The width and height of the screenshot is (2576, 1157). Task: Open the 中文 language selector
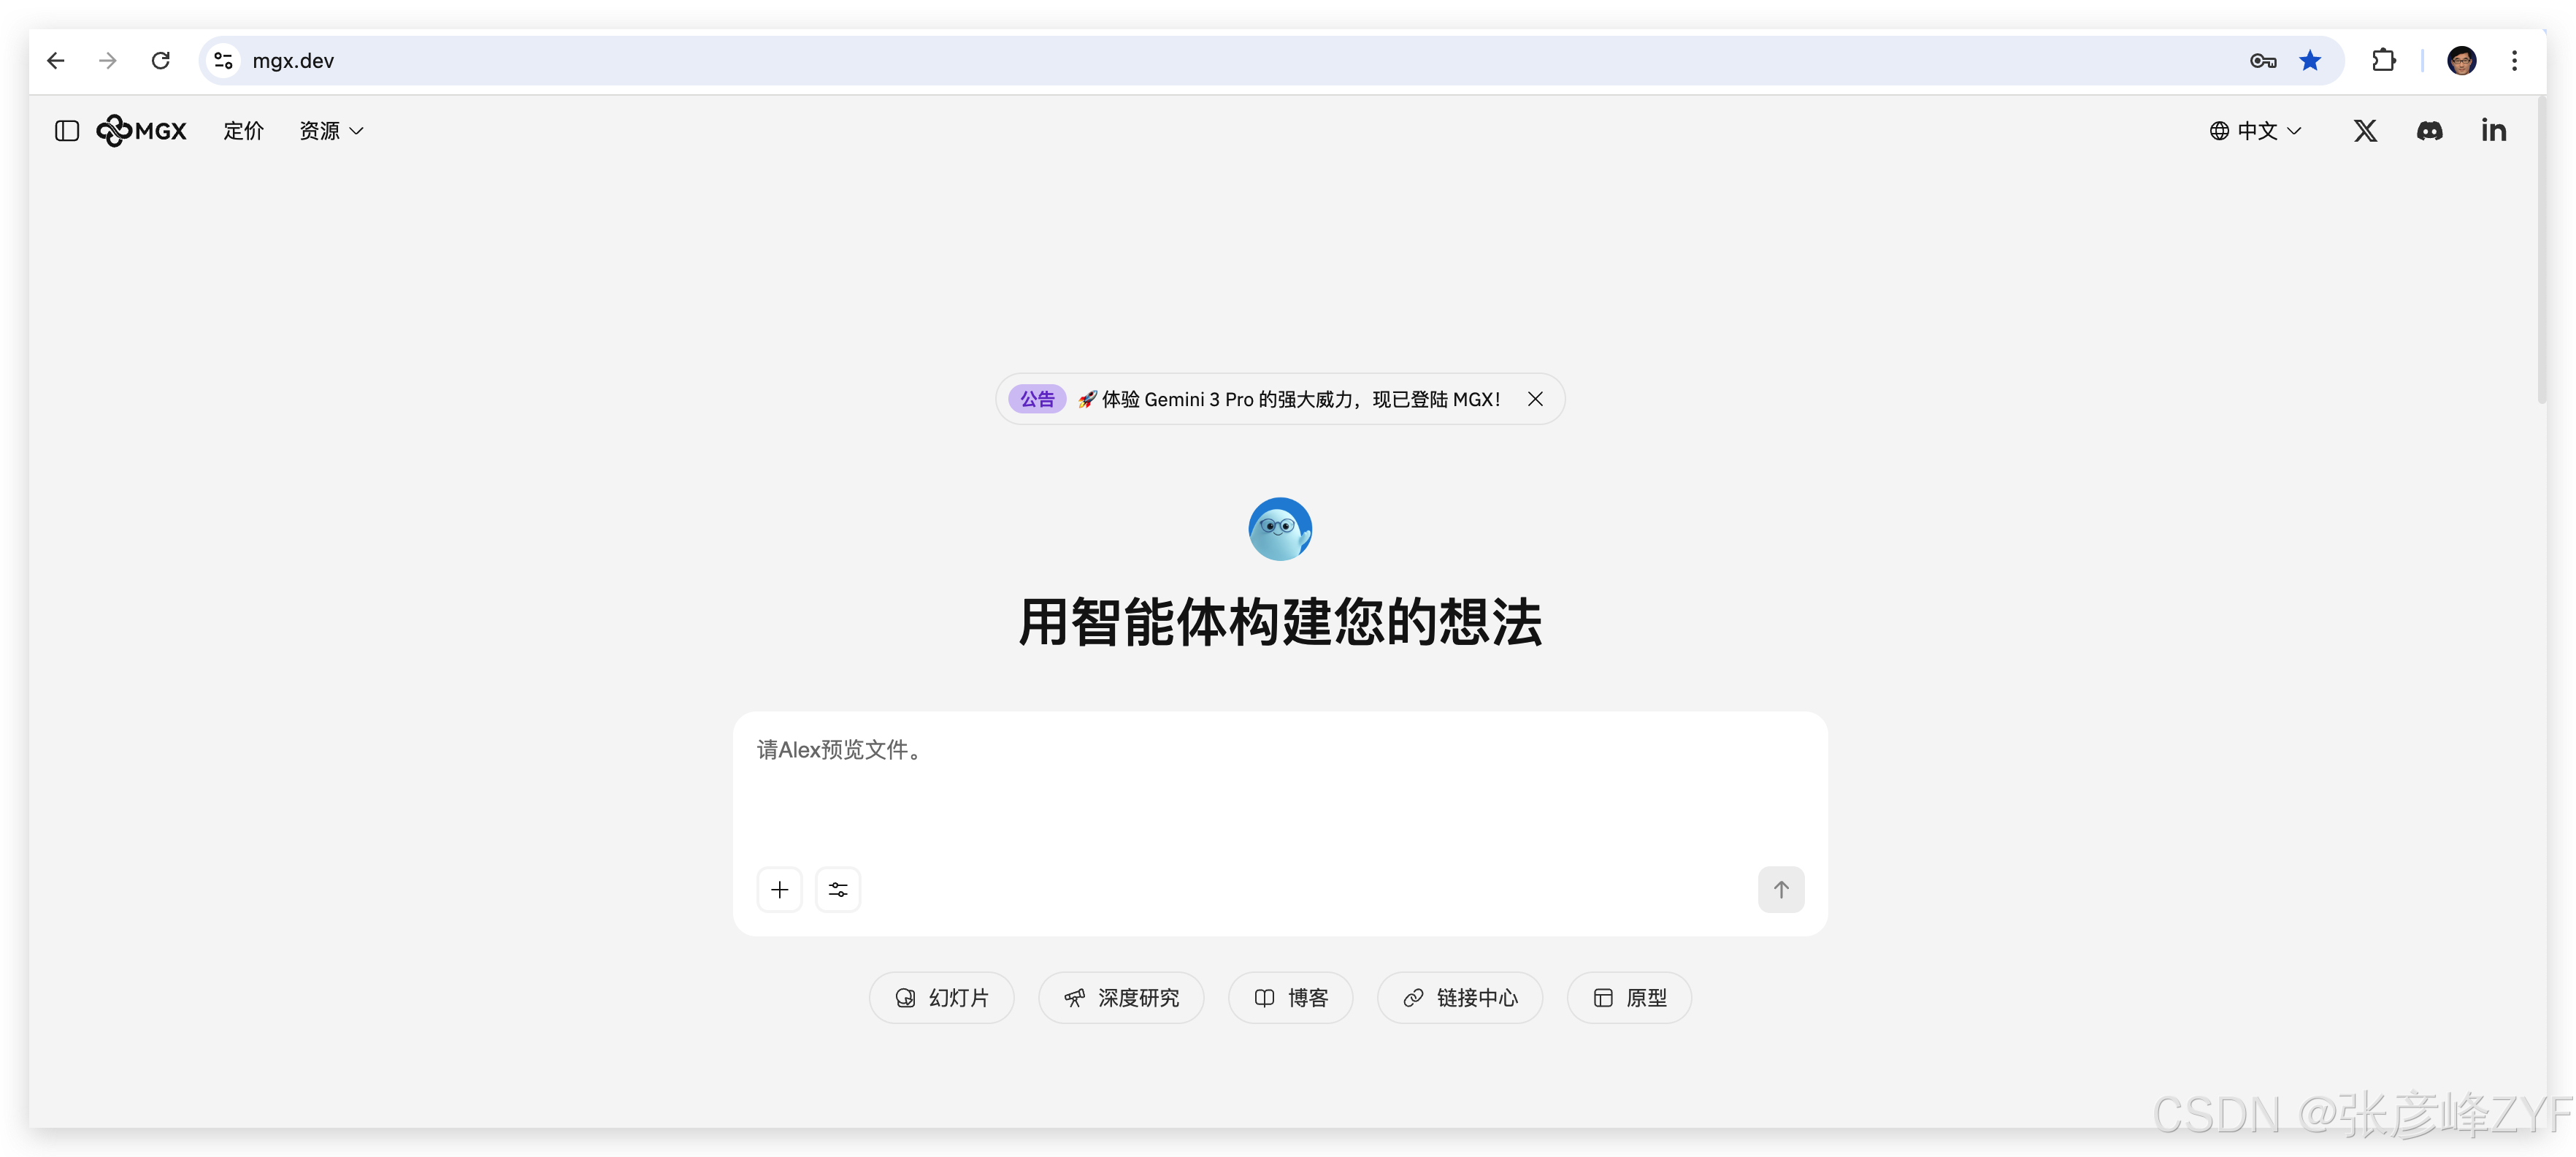pyautogui.click(x=2255, y=131)
